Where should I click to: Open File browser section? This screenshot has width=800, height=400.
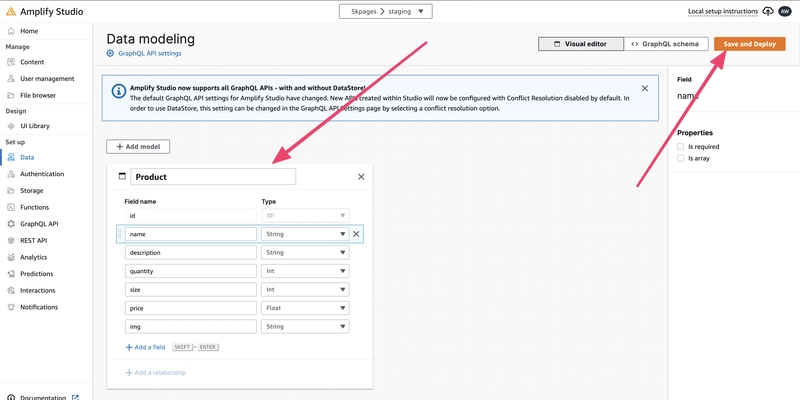[x=38, y=95]
